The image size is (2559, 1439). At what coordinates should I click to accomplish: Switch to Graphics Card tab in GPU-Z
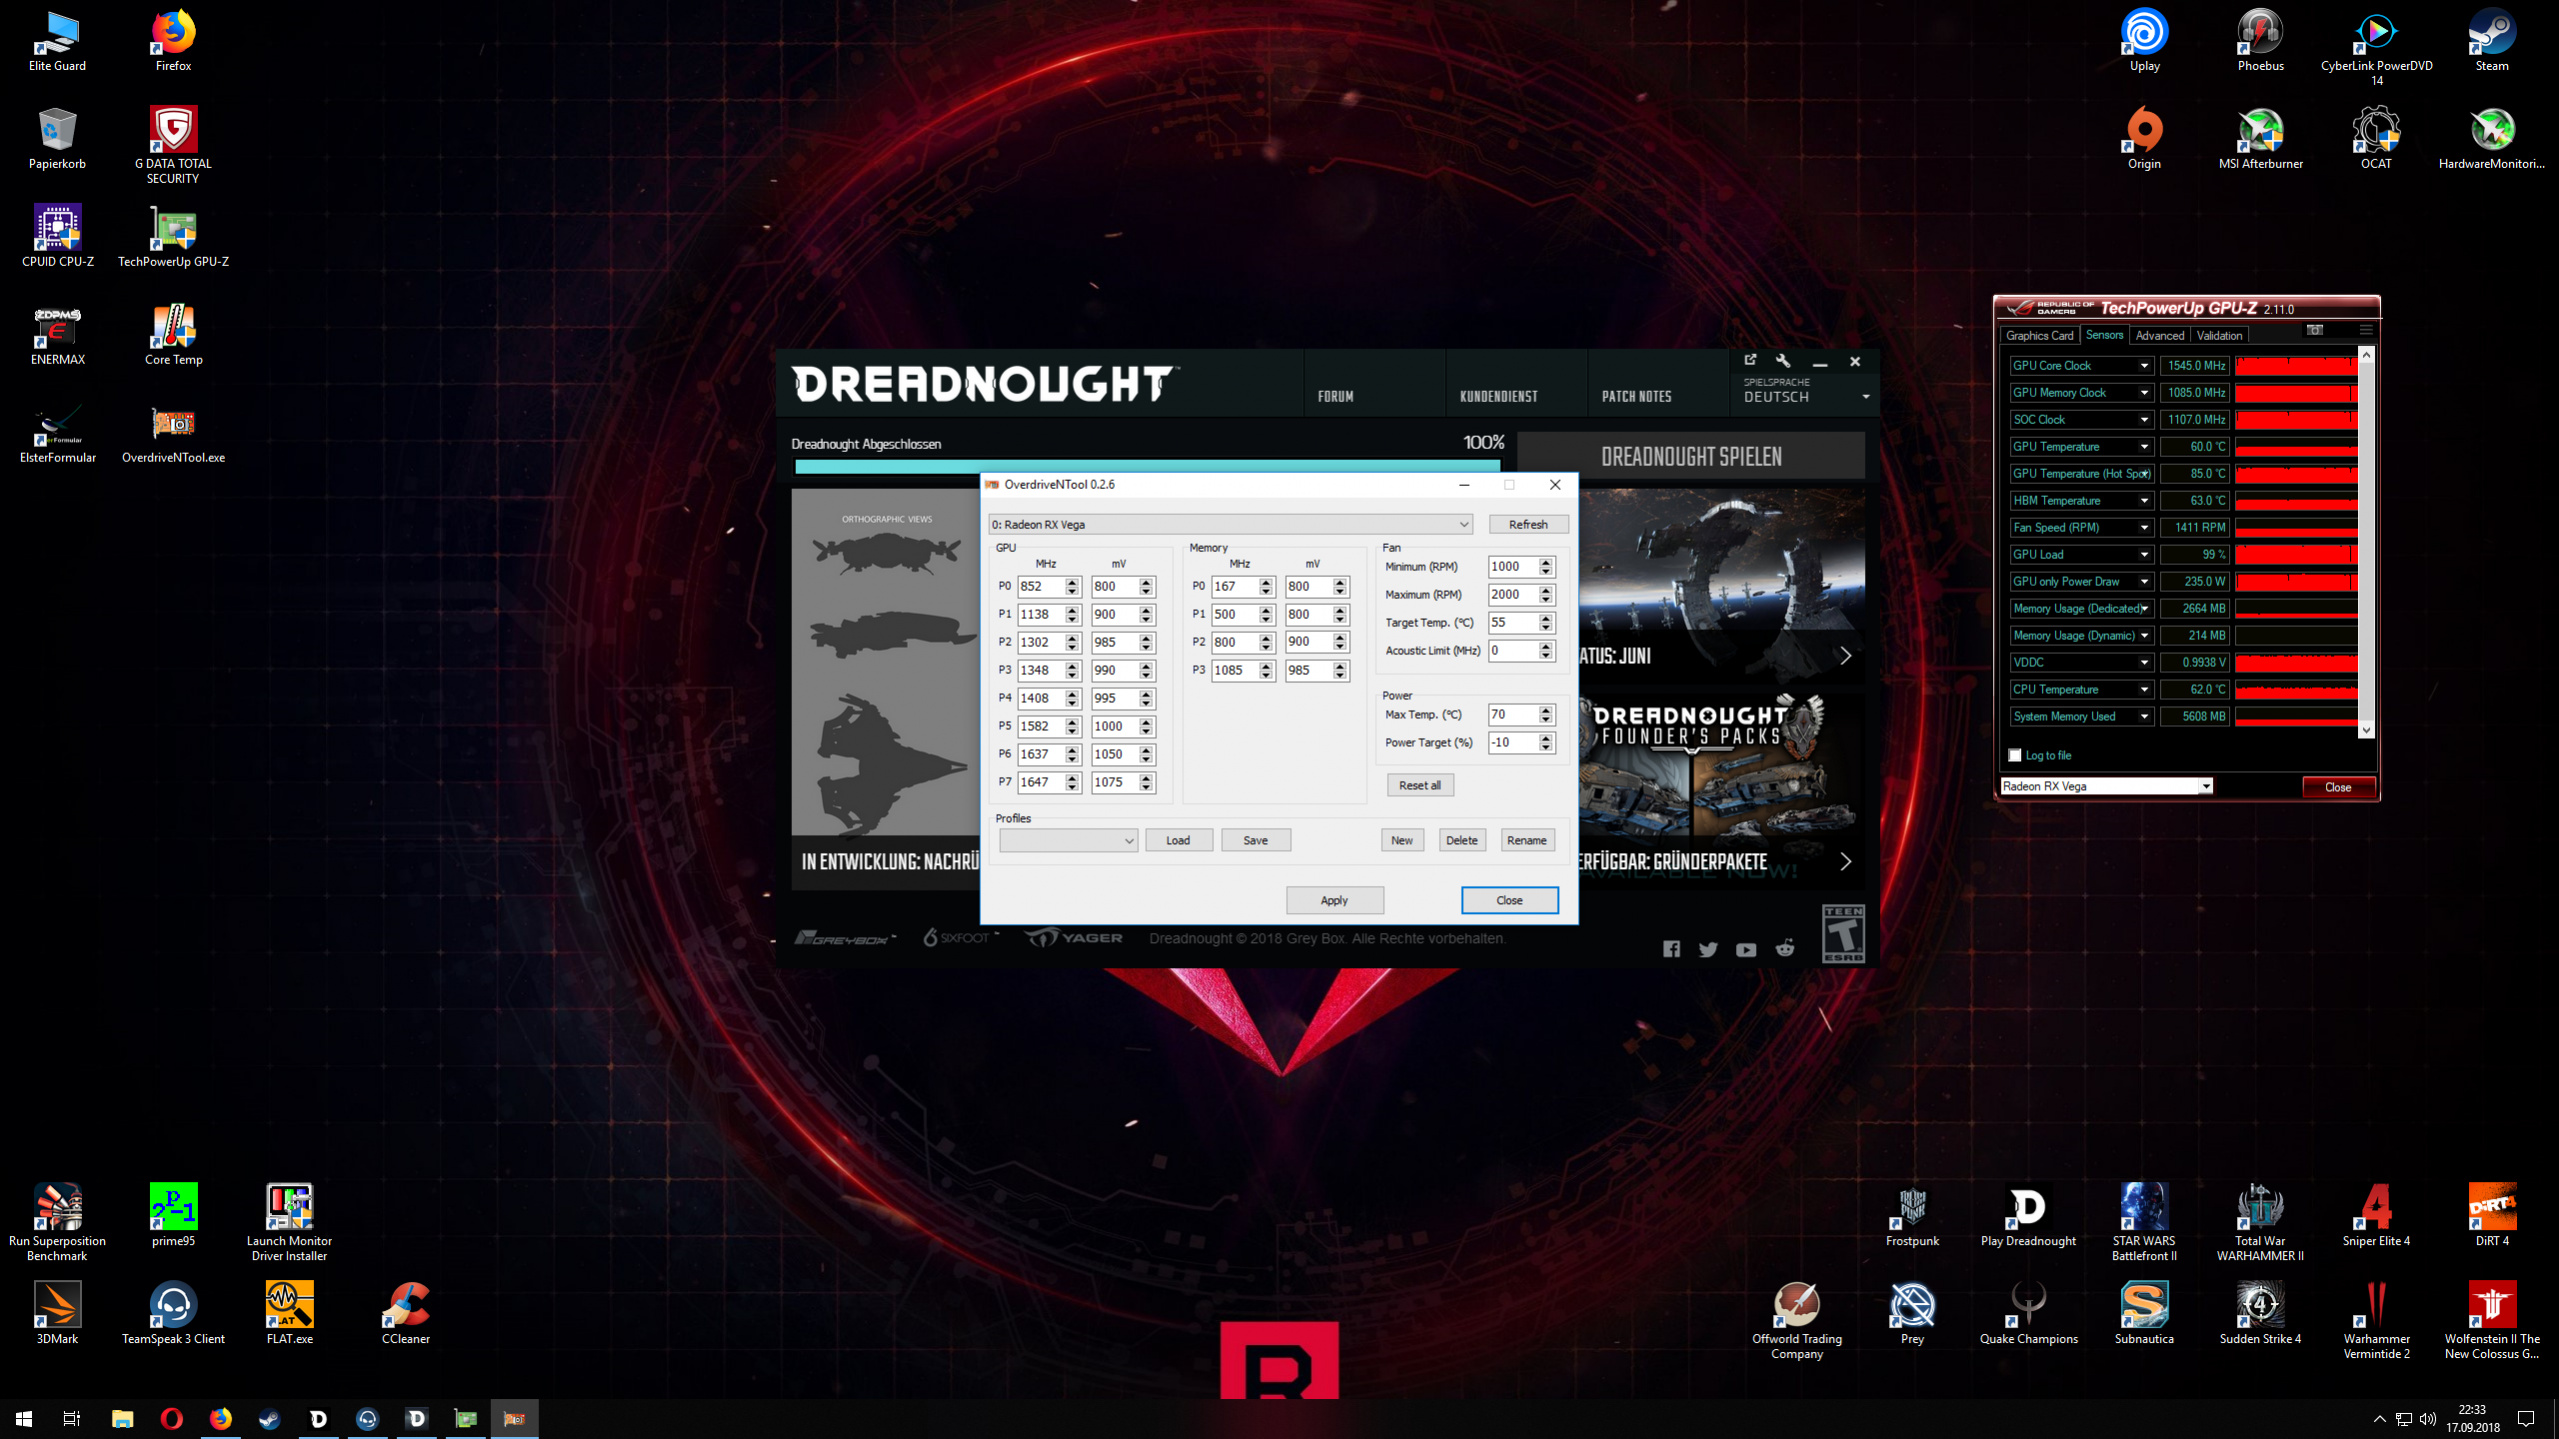pos(2039,335)
